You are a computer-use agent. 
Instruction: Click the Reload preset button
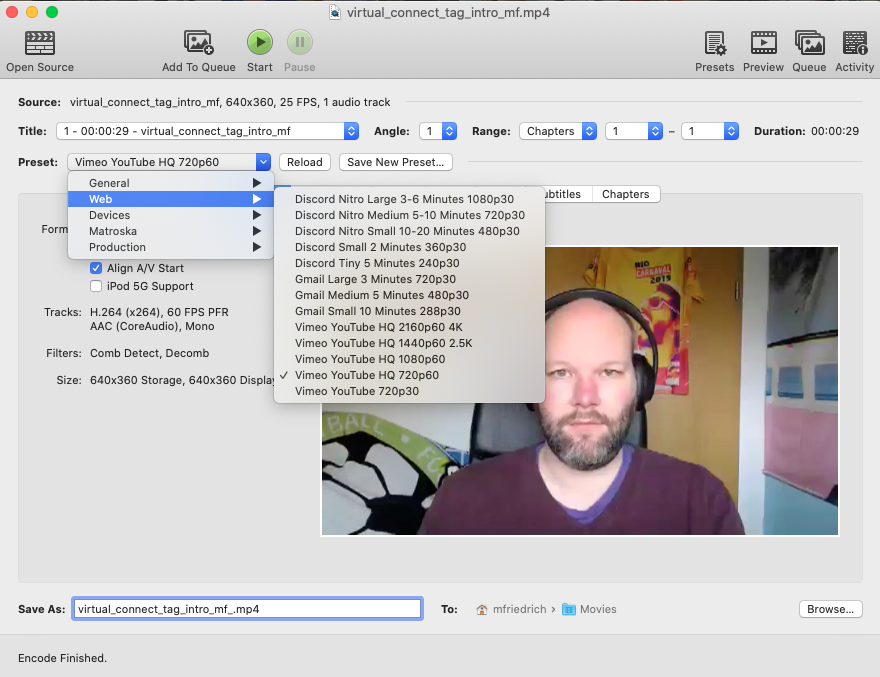pyautogui.click(x=305, y=162)
